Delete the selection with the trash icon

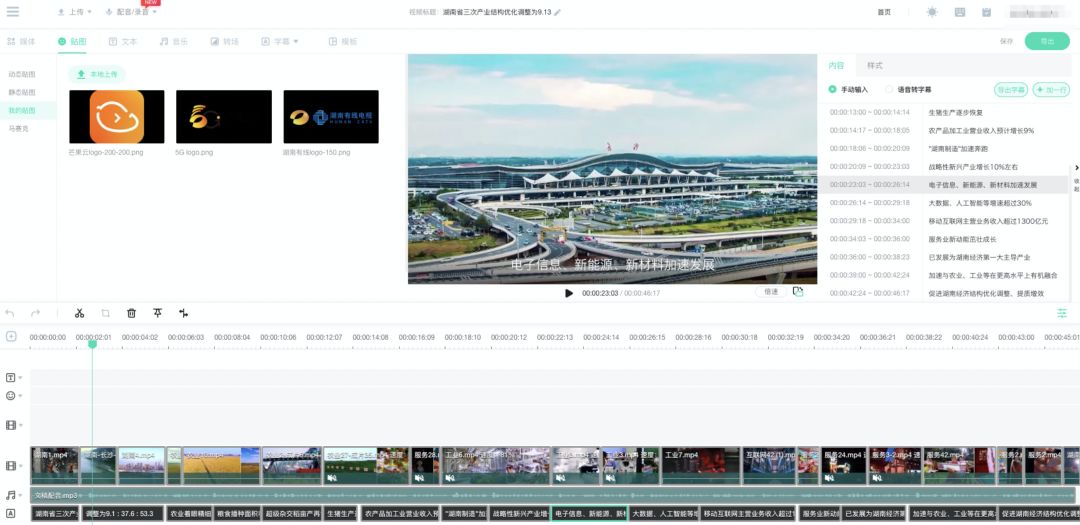(x=131, y=313)
